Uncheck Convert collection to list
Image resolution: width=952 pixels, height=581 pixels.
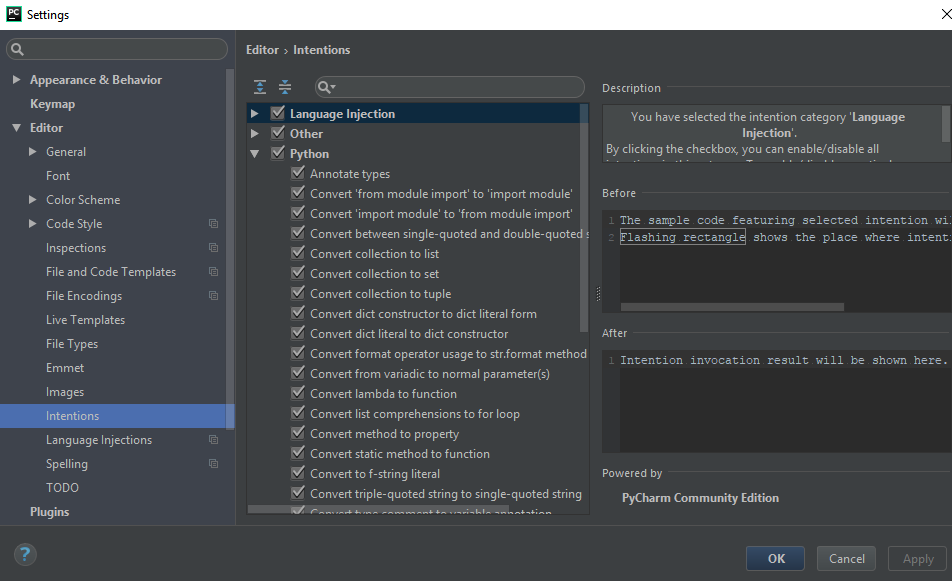(x=298, y=253)
